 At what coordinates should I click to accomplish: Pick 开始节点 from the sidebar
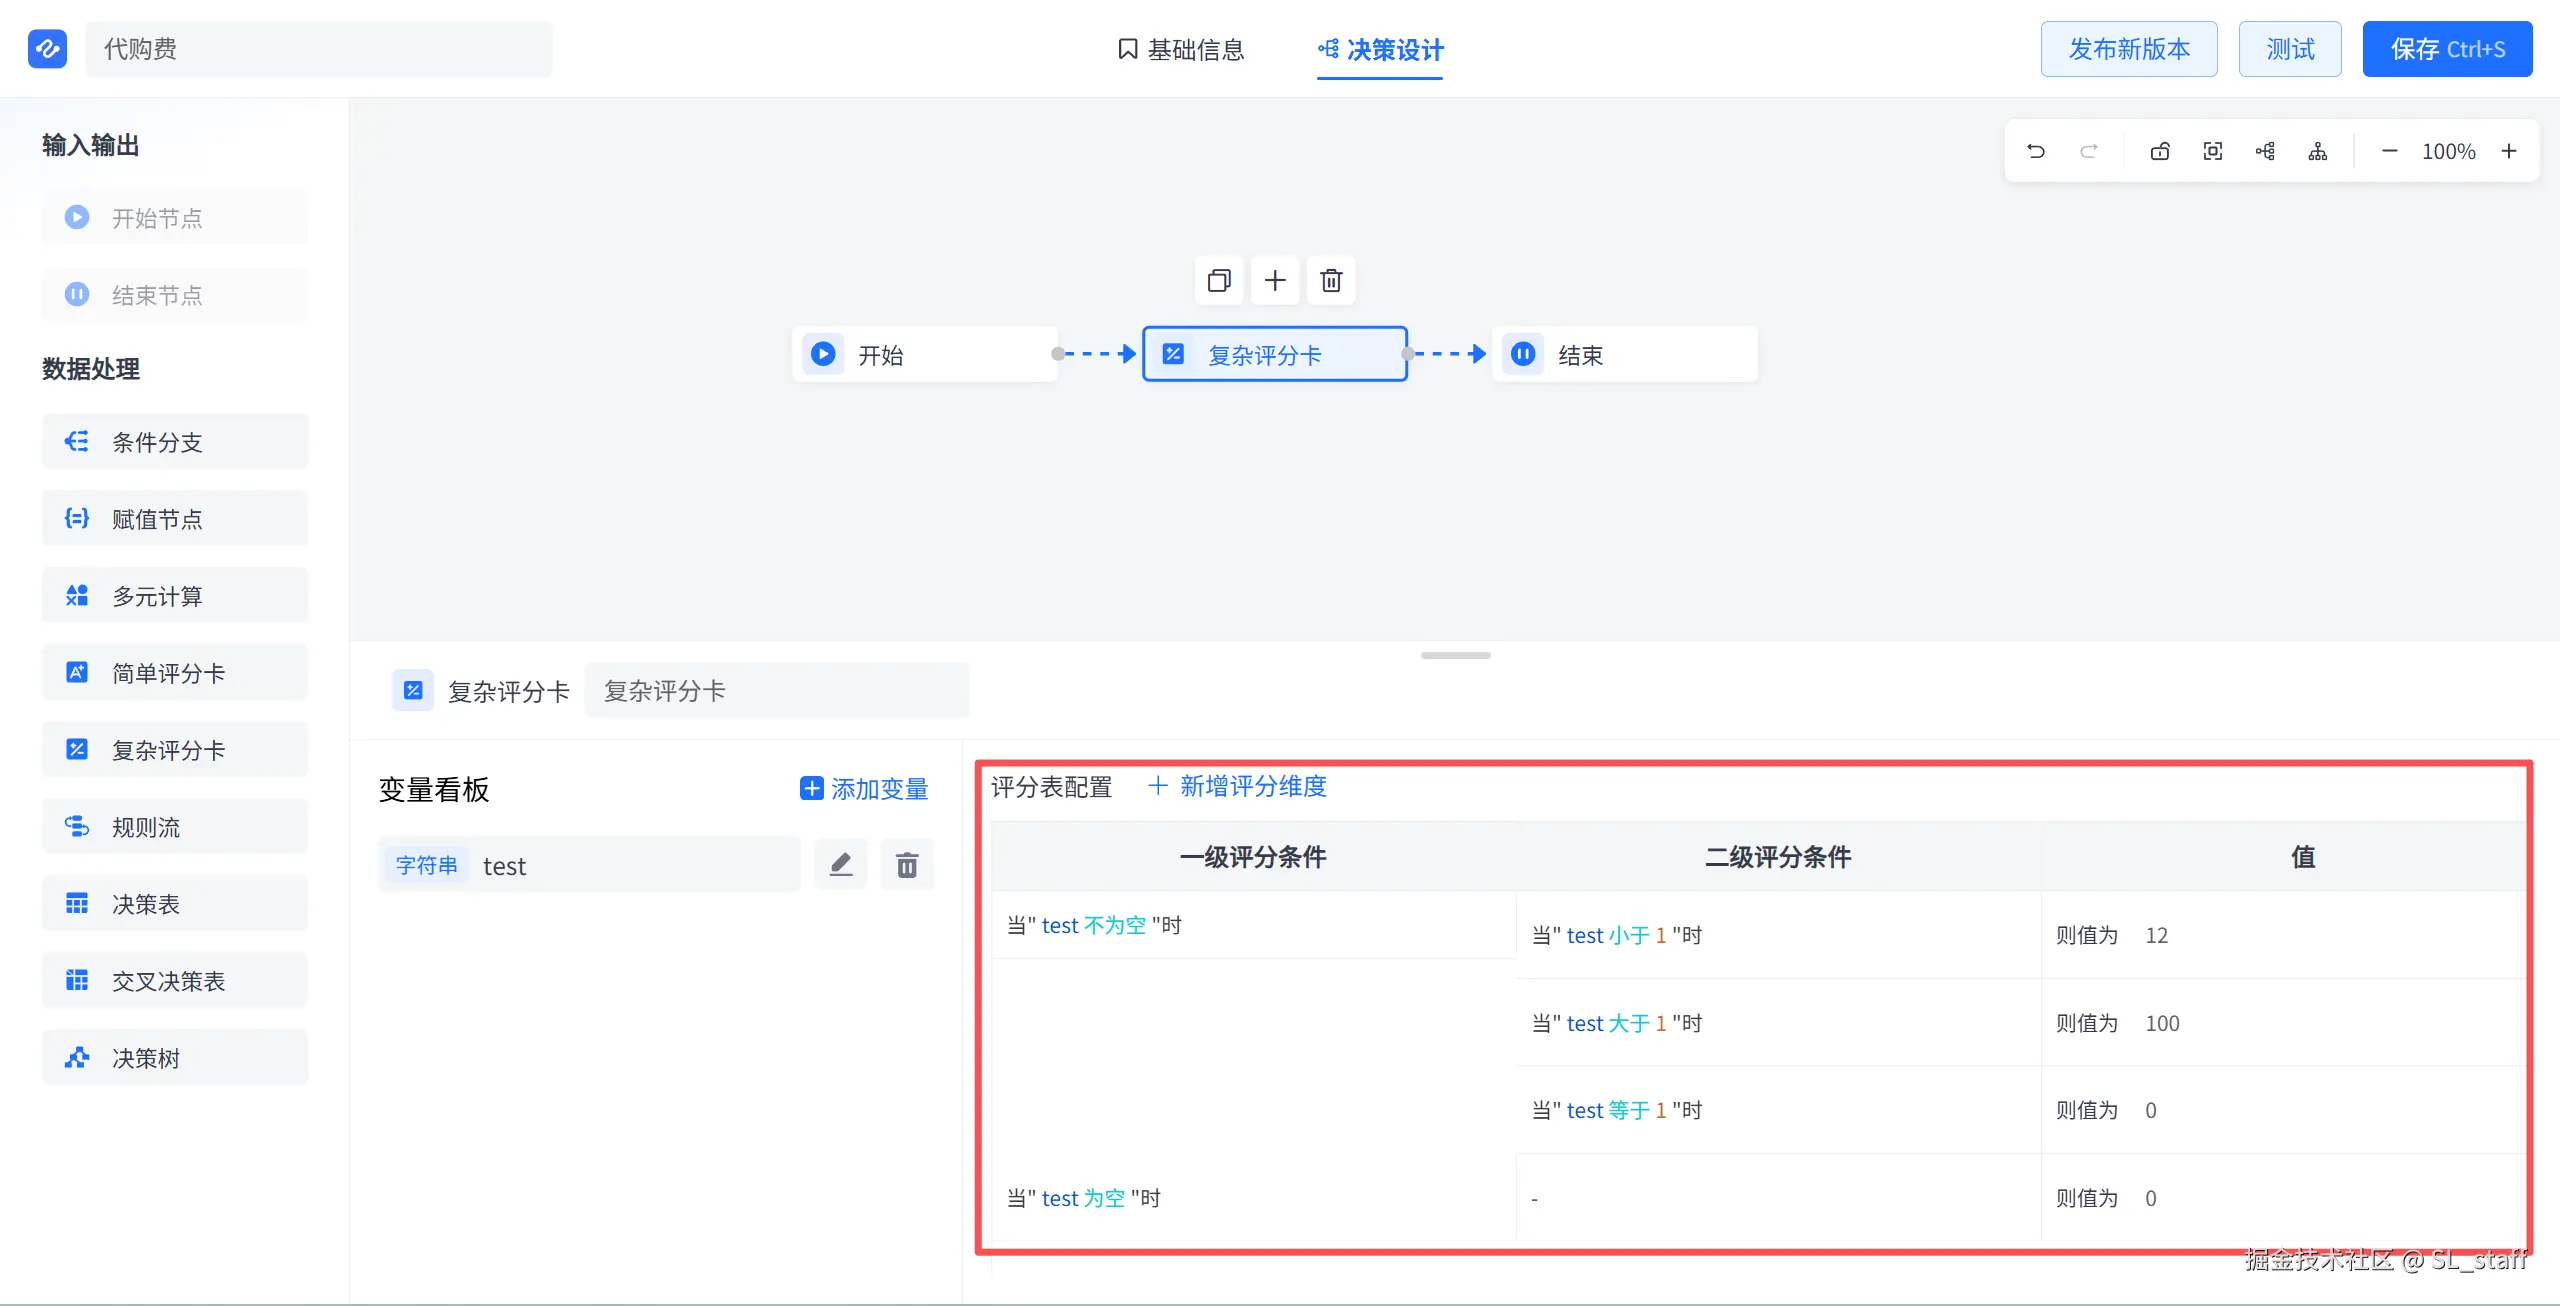point(175,217)
